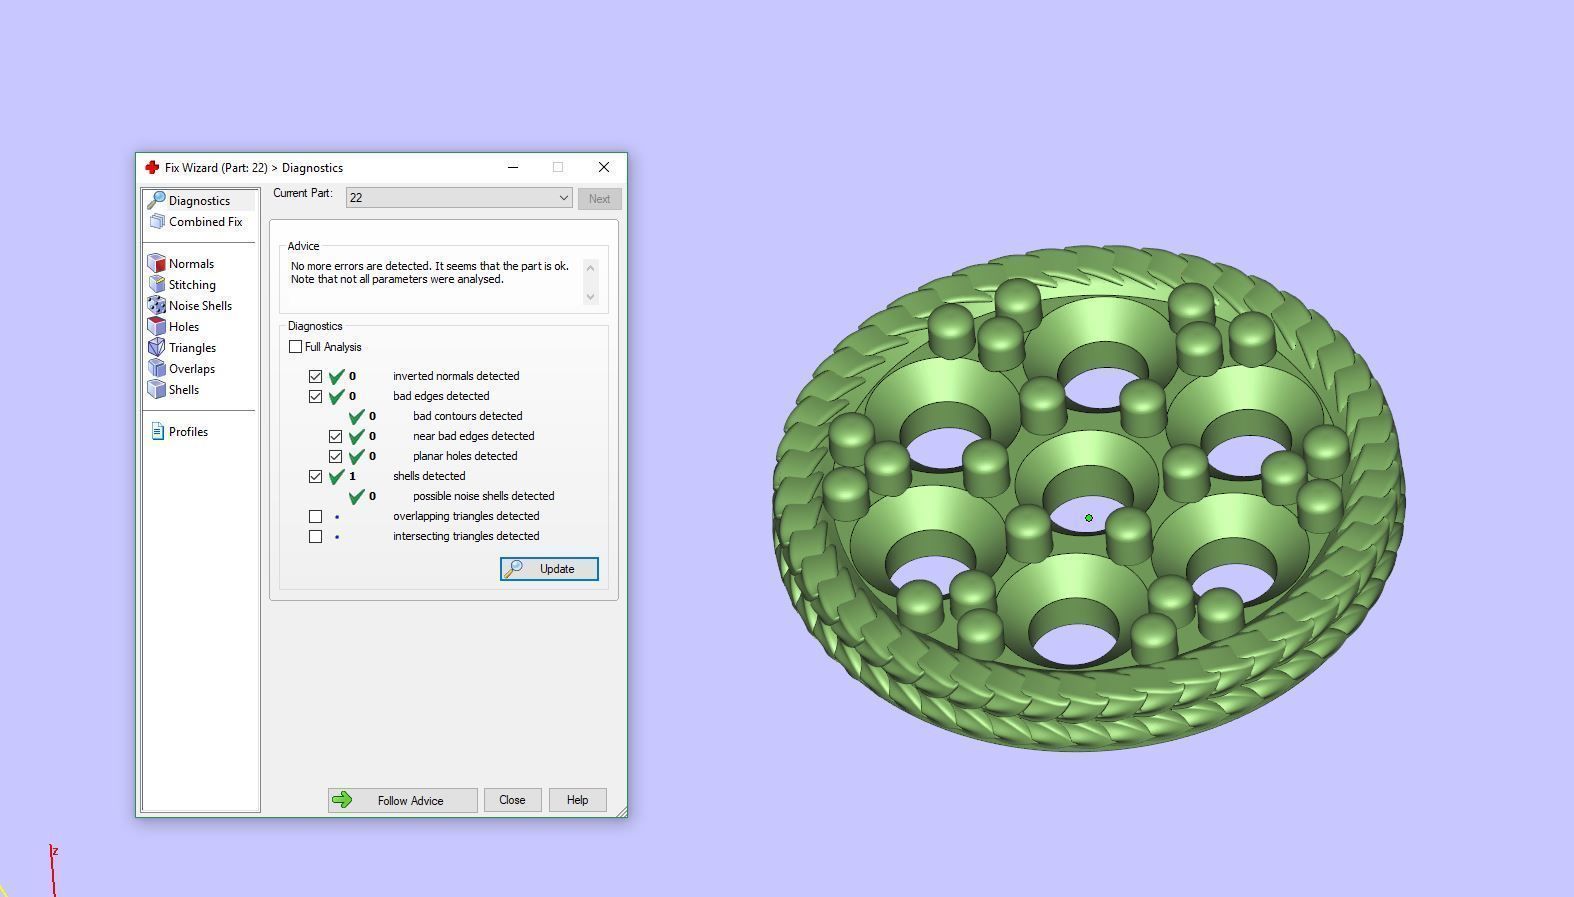Enable intersecting triangles detection checkbox
The height and width of the screenshot is (897, 1574).
pos(316,537)
